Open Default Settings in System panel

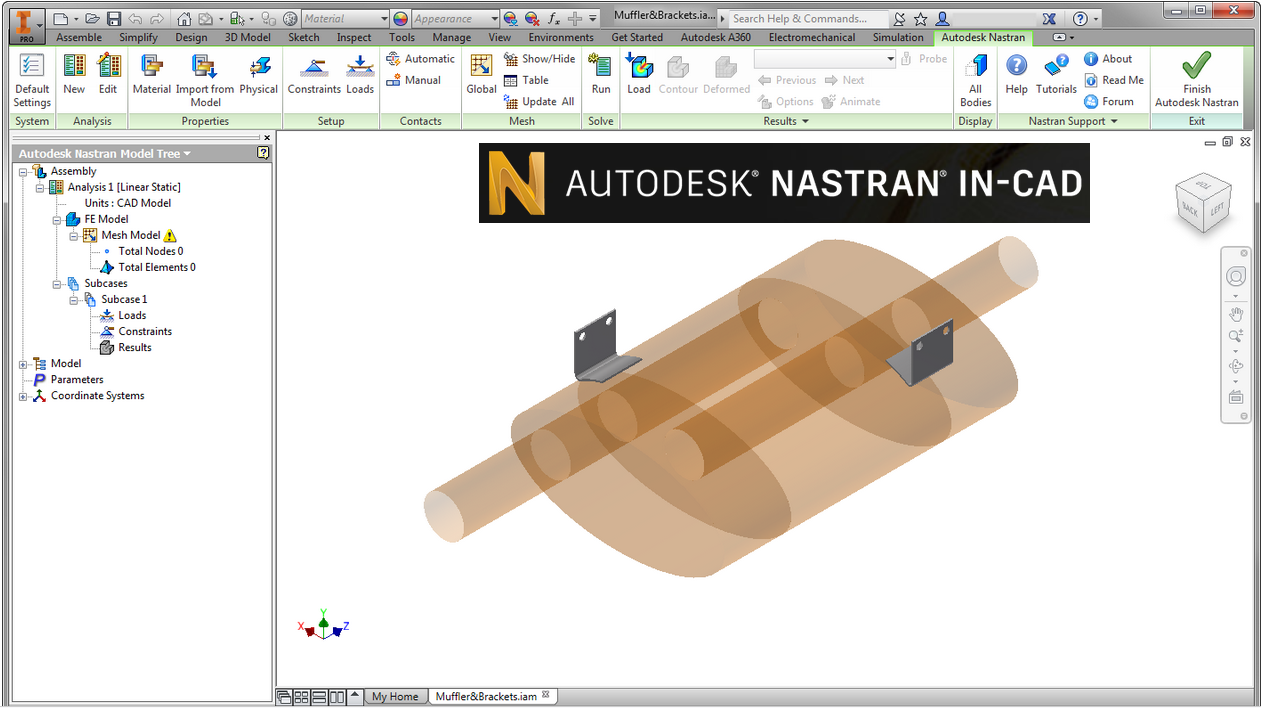tap(32, 80)
